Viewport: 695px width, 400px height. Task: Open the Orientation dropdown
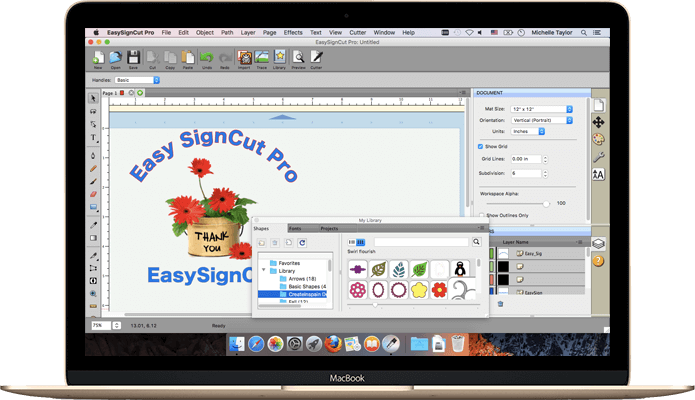pos(542,120)
